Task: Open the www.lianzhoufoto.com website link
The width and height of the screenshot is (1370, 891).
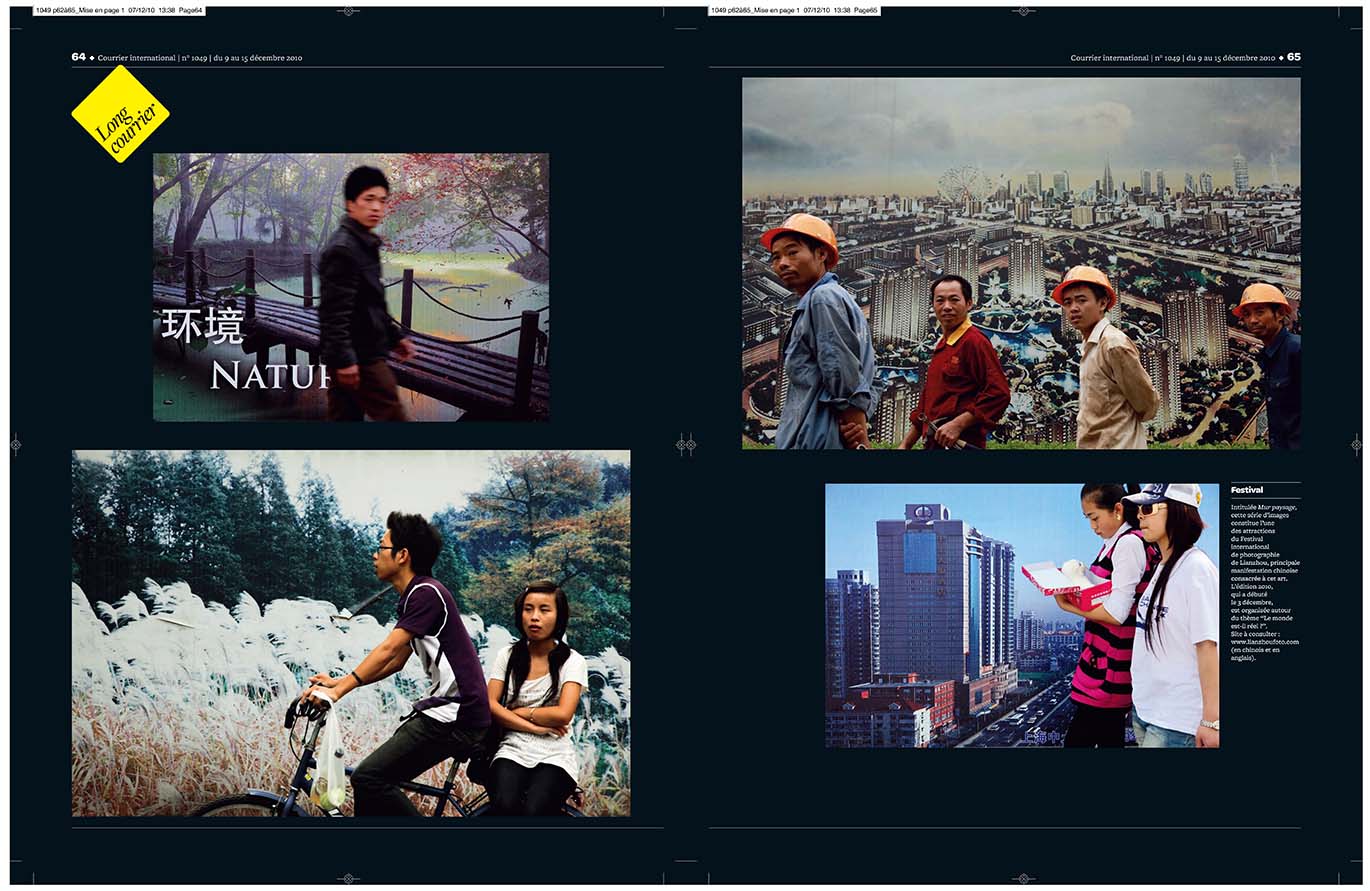Action: 1264,642
